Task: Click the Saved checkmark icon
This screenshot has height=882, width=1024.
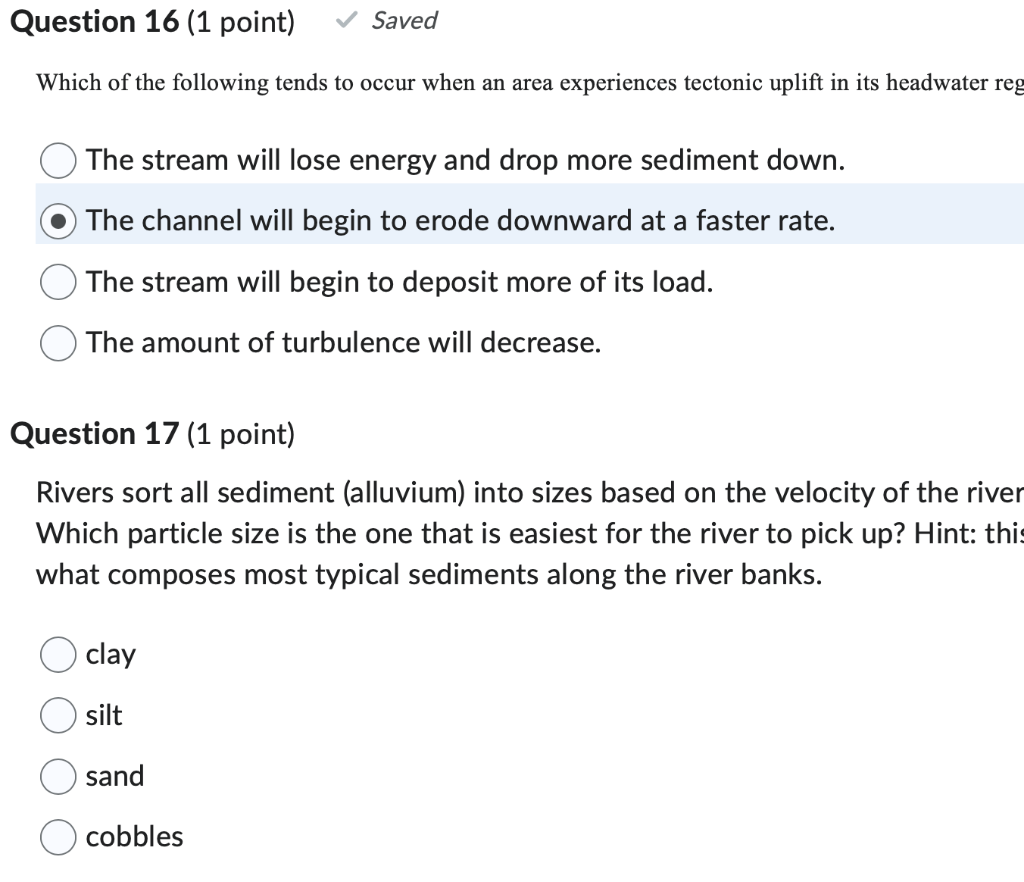Action: (347, 20)
